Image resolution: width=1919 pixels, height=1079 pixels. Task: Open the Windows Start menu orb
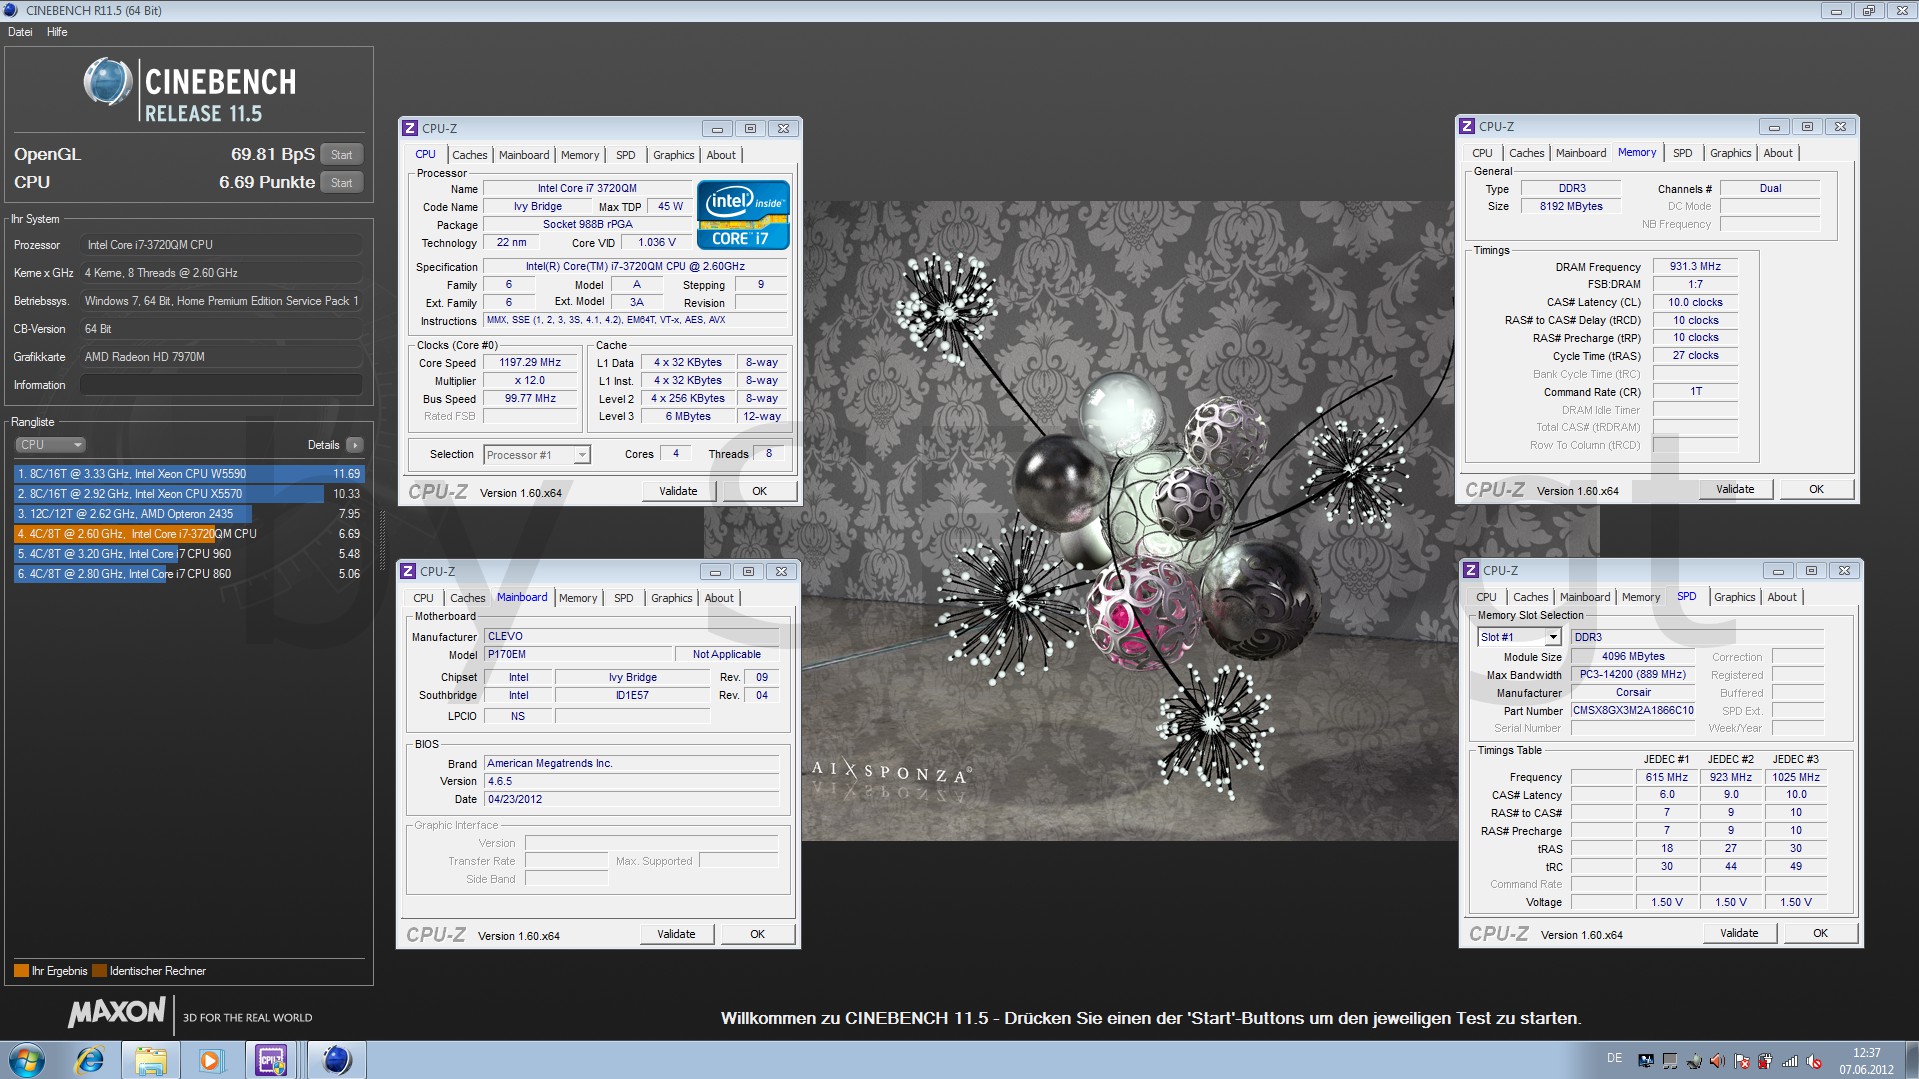(x=26, y=1060)
